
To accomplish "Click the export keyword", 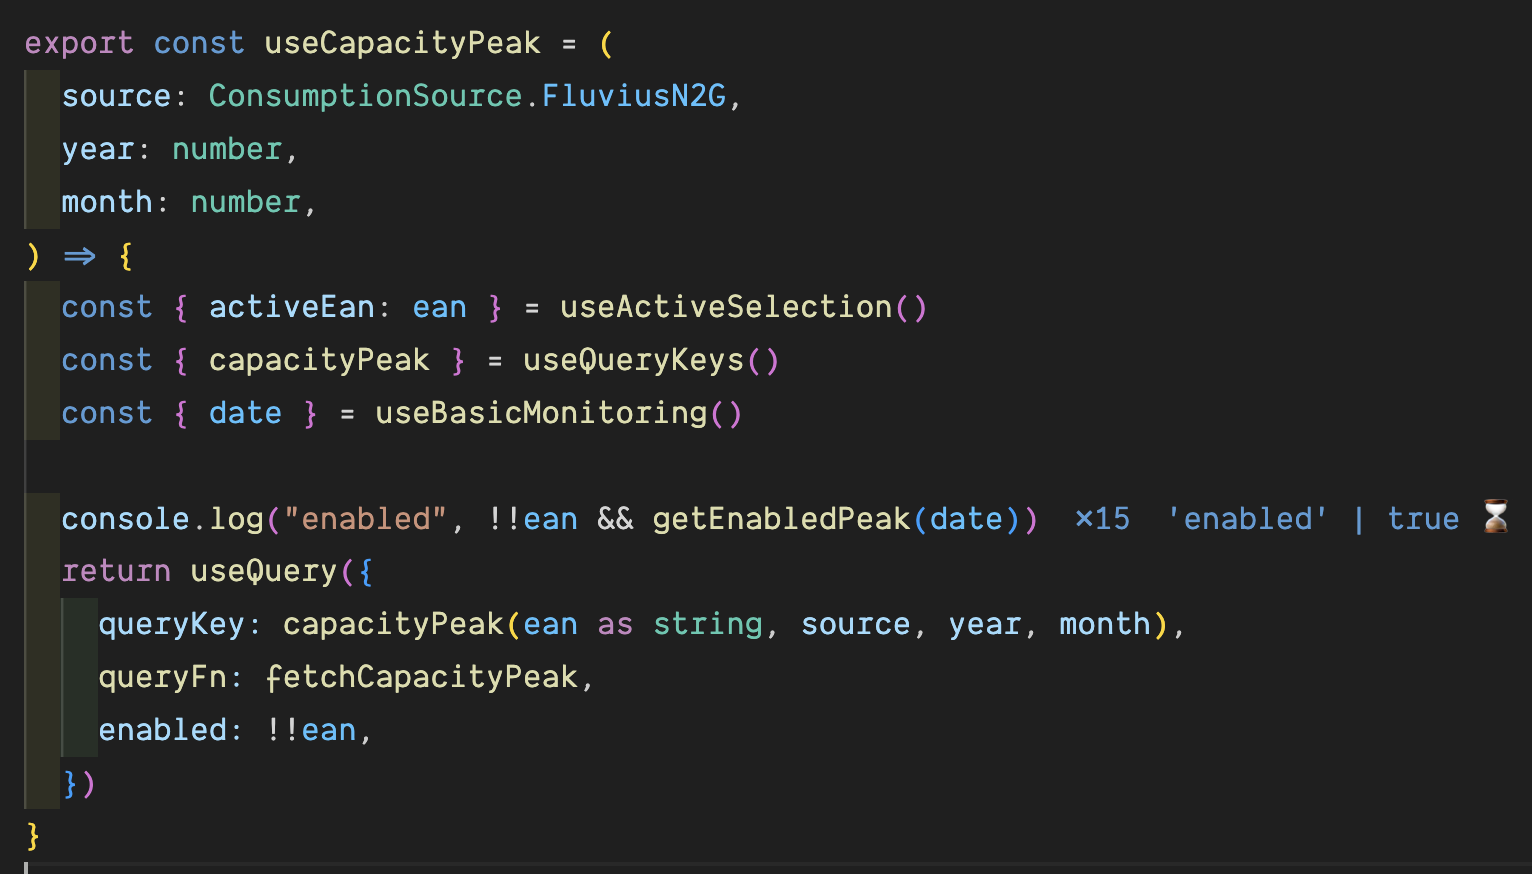I will point(79,43).
